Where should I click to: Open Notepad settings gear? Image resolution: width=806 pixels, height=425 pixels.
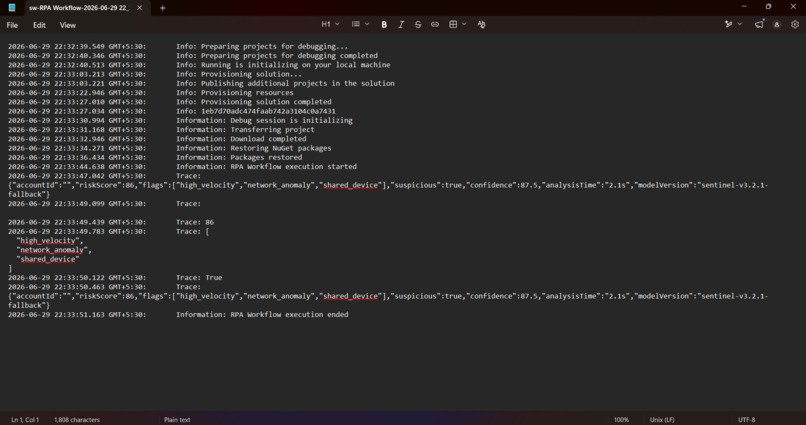(x=795, y=24)
